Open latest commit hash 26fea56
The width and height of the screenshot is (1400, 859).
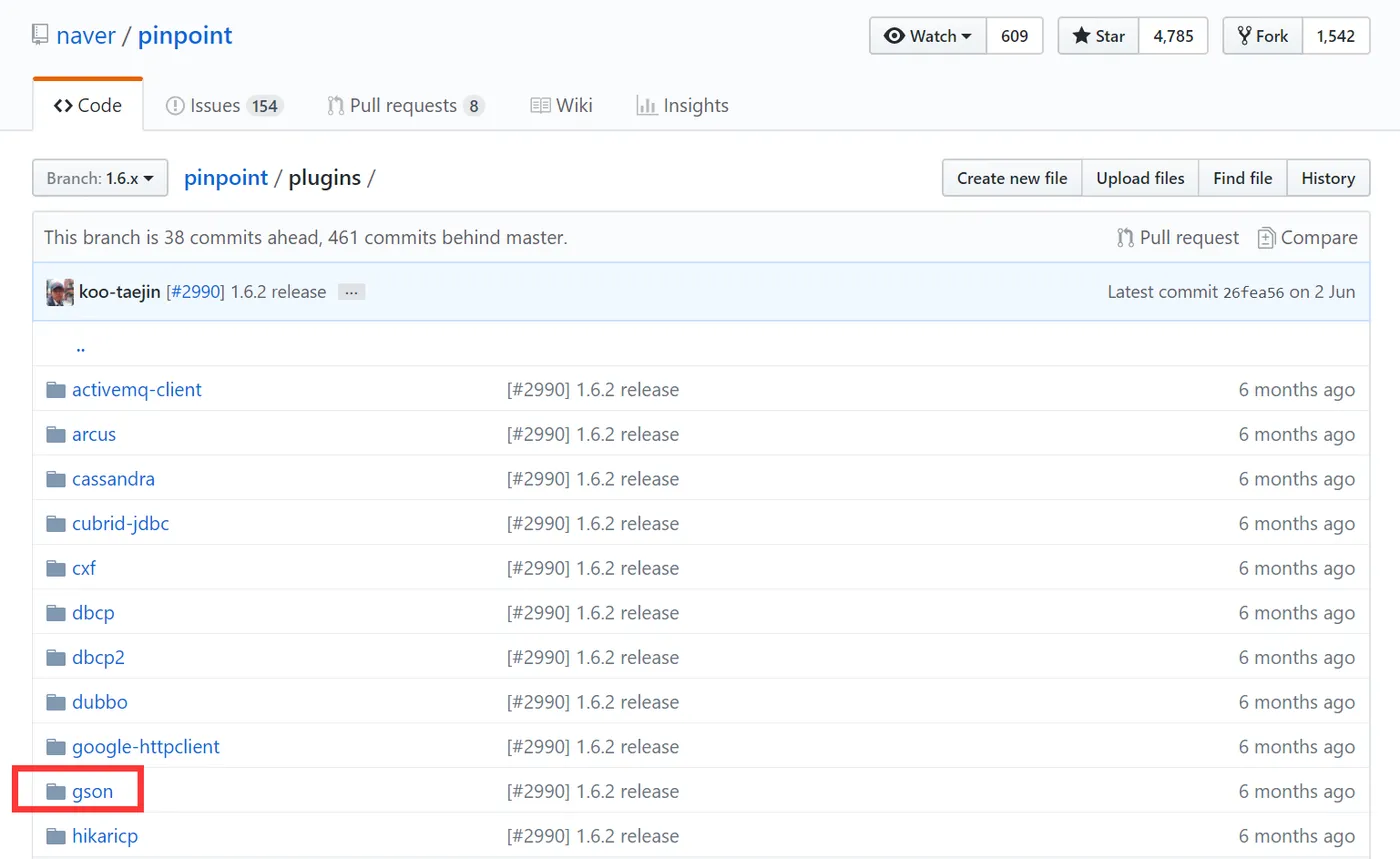click(x=1253, y=292)
